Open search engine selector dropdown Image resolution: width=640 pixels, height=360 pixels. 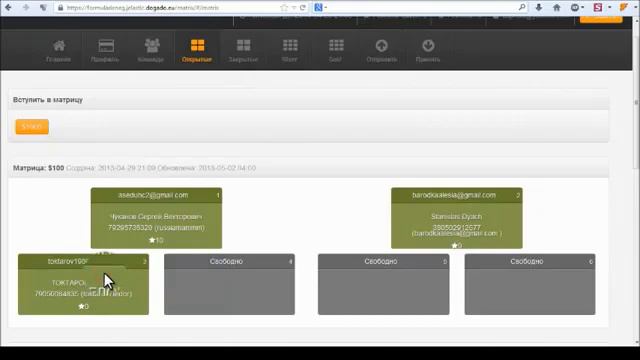(x=320, y=7)
